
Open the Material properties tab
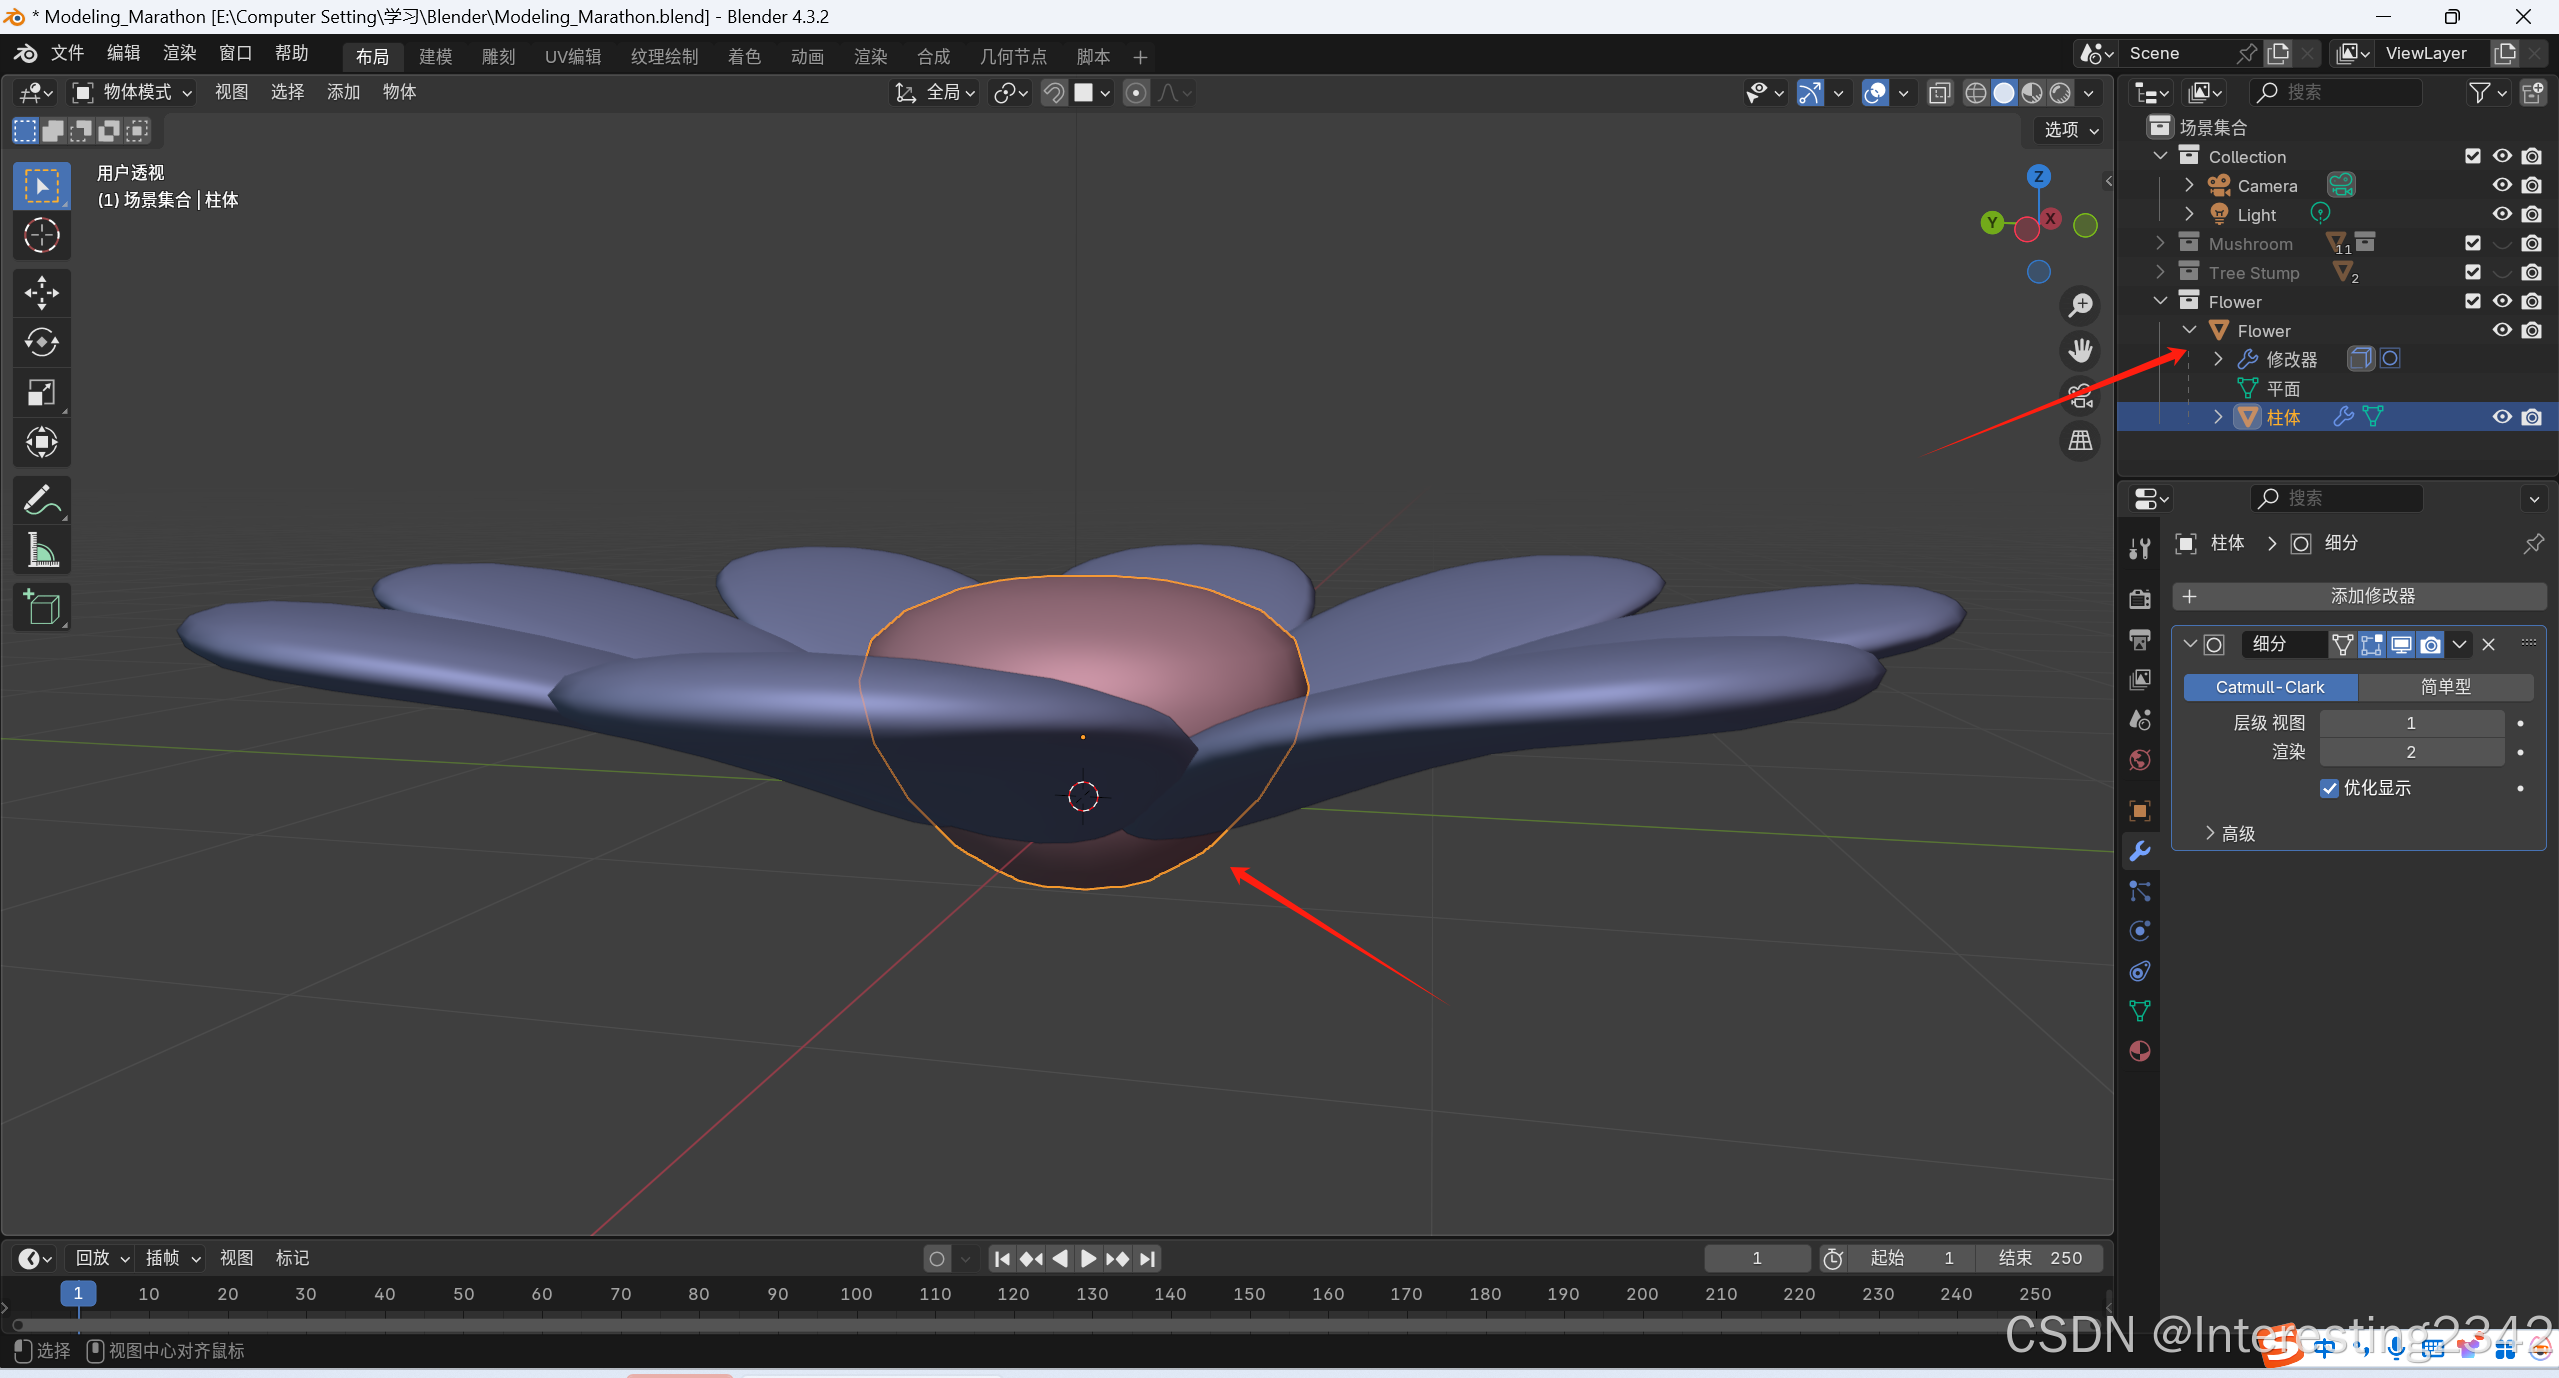click(x=2139, y=1051)
